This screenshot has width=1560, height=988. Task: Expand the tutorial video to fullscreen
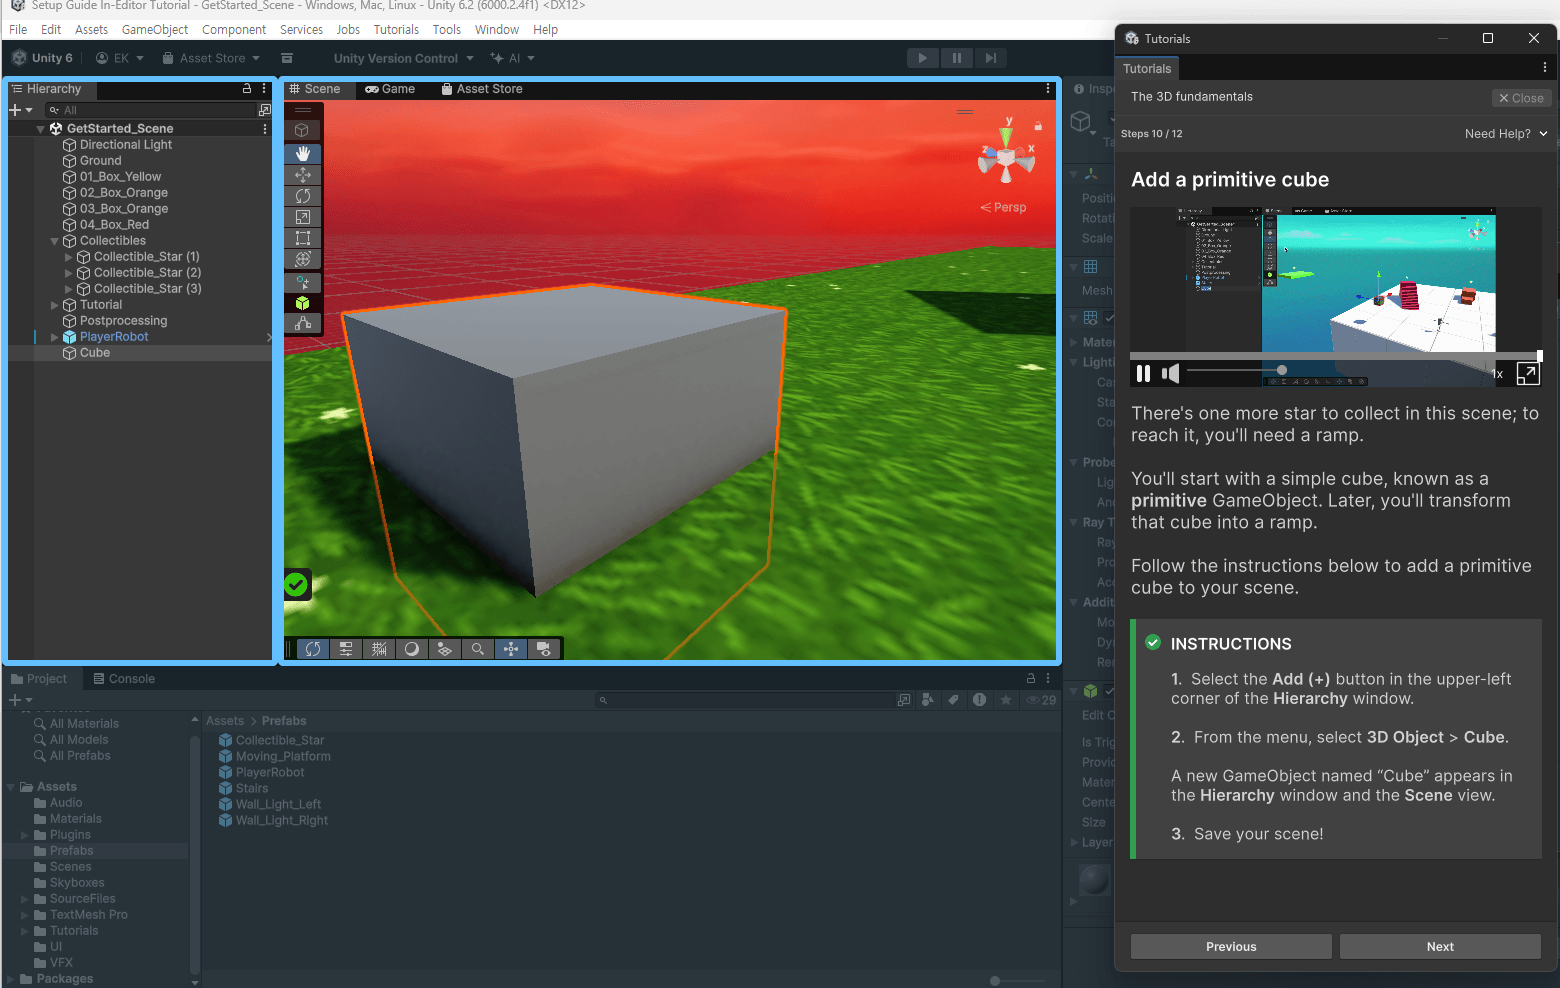click(1527, 374)
